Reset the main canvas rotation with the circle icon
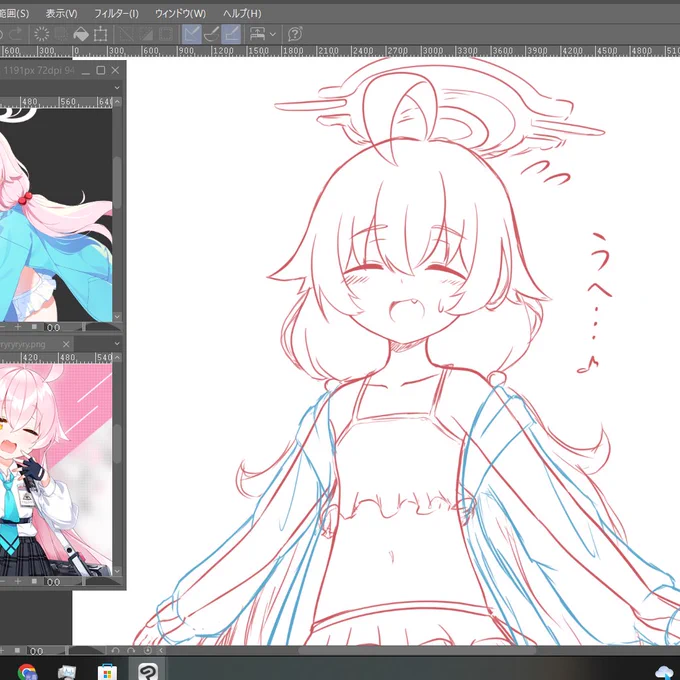The width and height of the screenshot is (680, 680). point(148,651)
